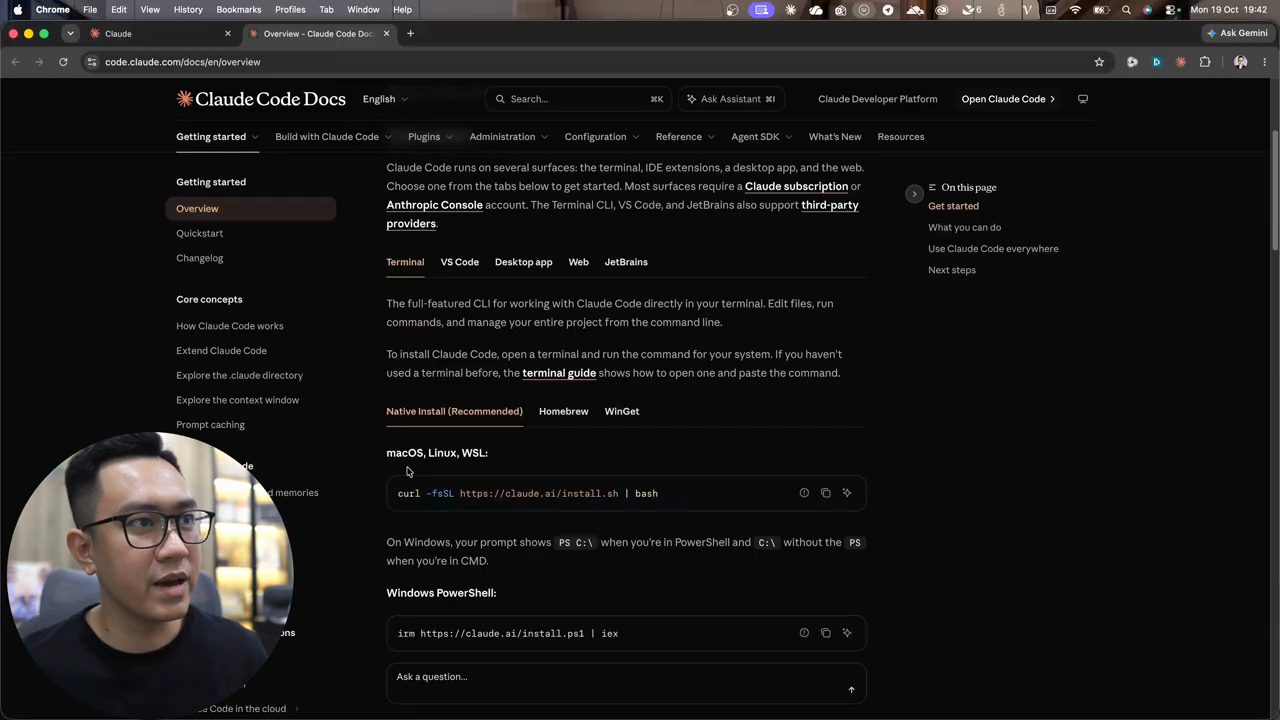Open the Chrome Extensions puzzle icon
The height and width of the screenshot is (720, 1280).
coord(1205,62)
